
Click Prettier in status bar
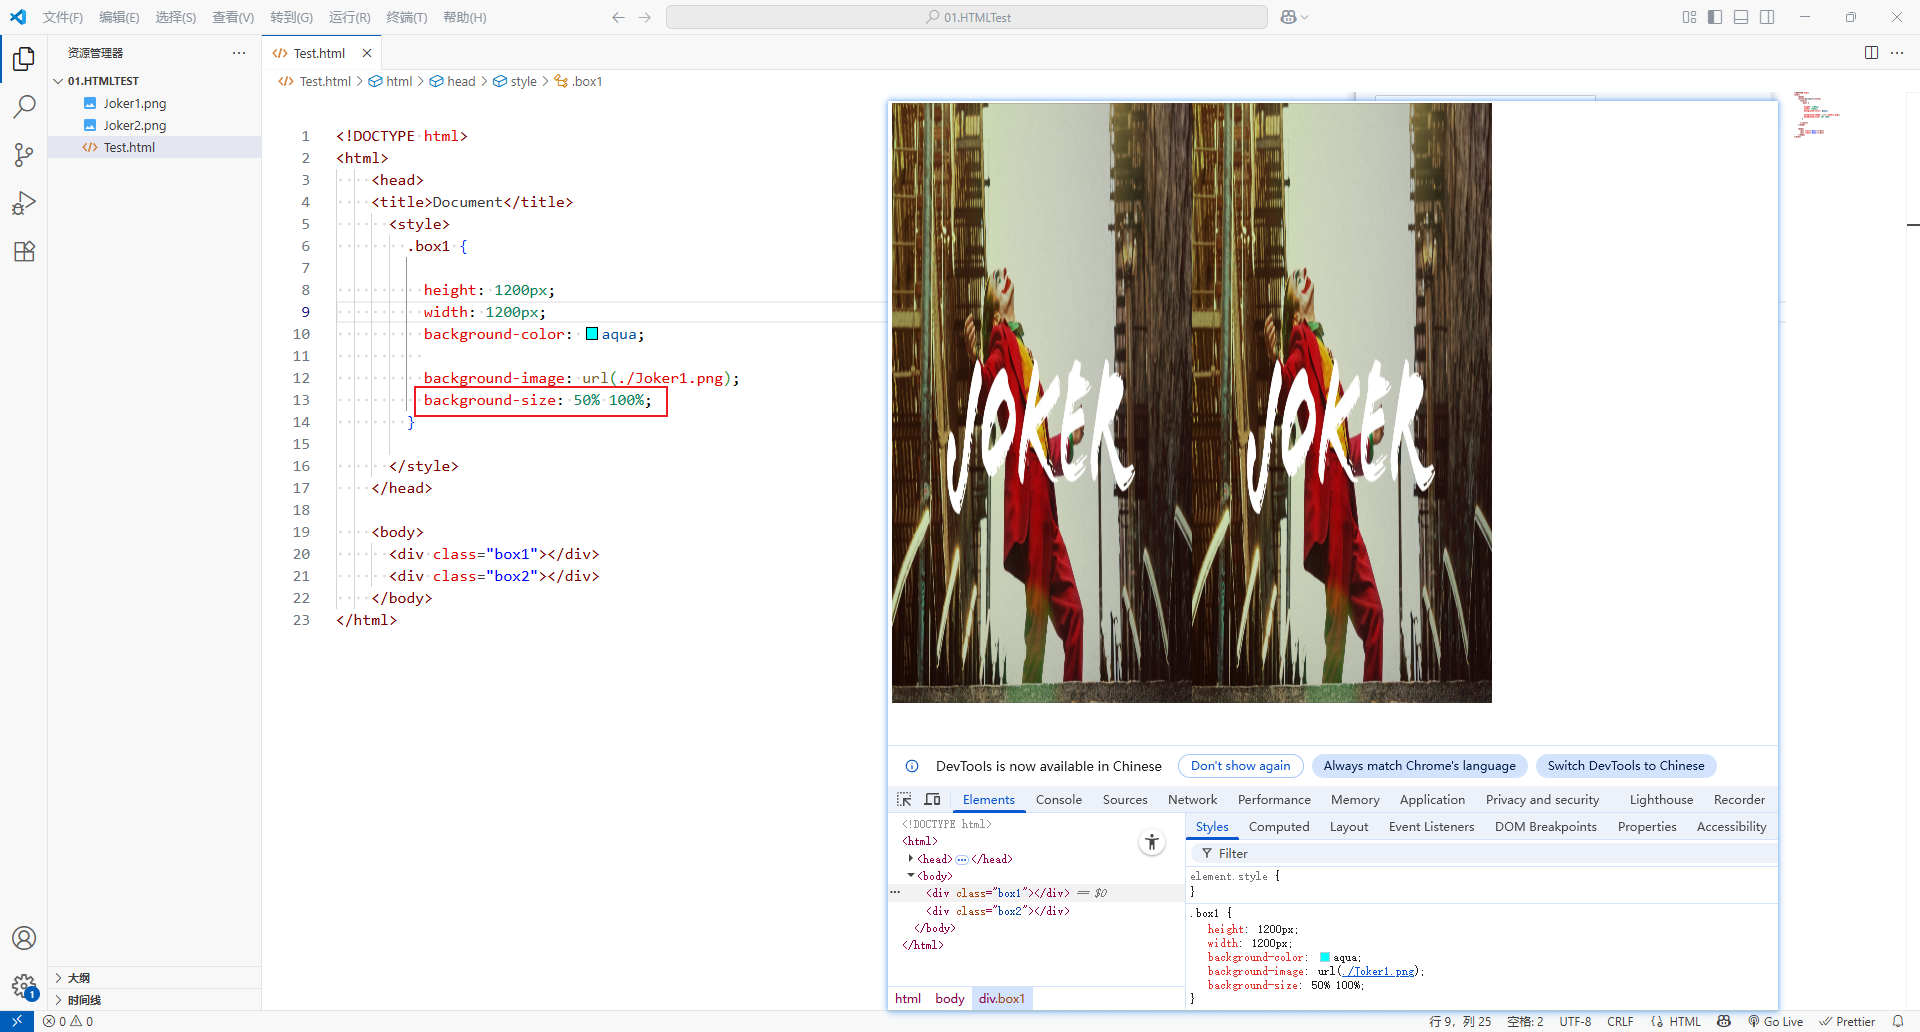(x=1847, y=1021)
